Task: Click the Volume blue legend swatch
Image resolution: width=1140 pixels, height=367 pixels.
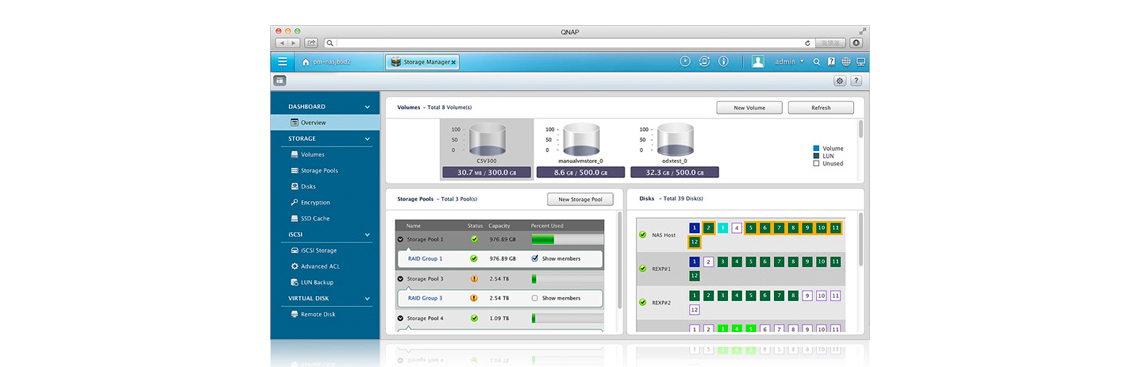Action: [x=816, y=148]
